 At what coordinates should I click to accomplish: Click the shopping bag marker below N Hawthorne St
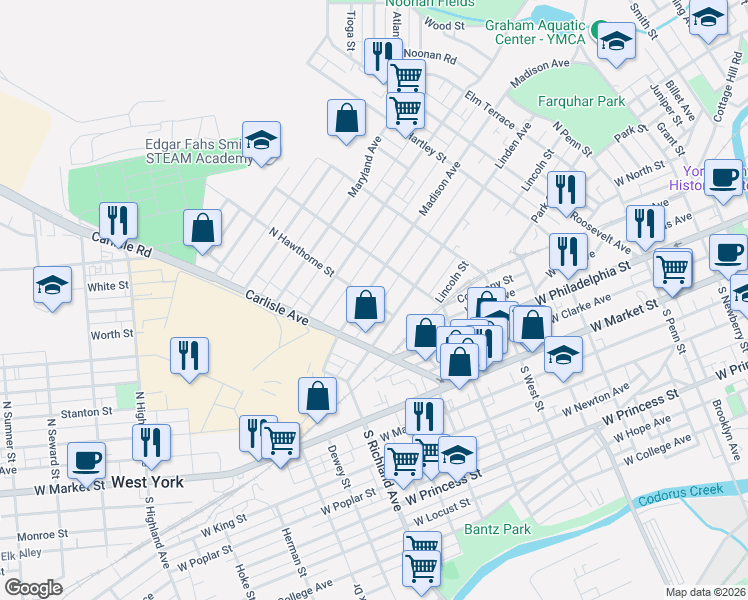click(365, 305)
